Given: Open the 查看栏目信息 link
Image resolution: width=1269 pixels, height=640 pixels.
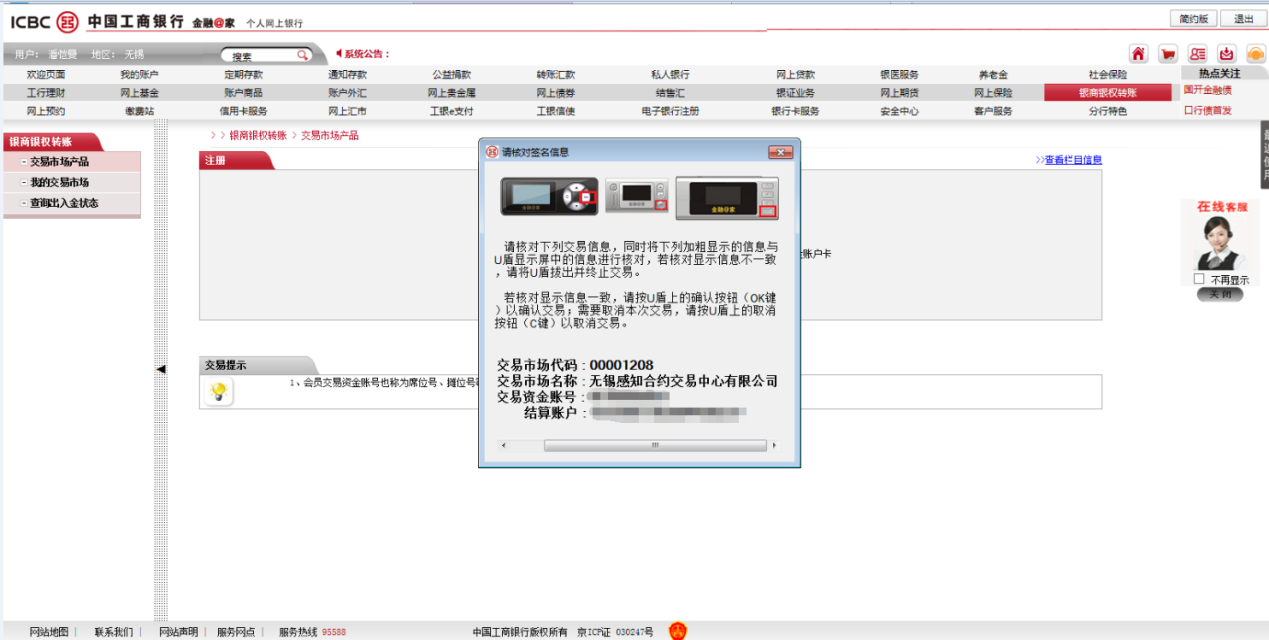Looking at the screenshot, I should (1073, 160).
